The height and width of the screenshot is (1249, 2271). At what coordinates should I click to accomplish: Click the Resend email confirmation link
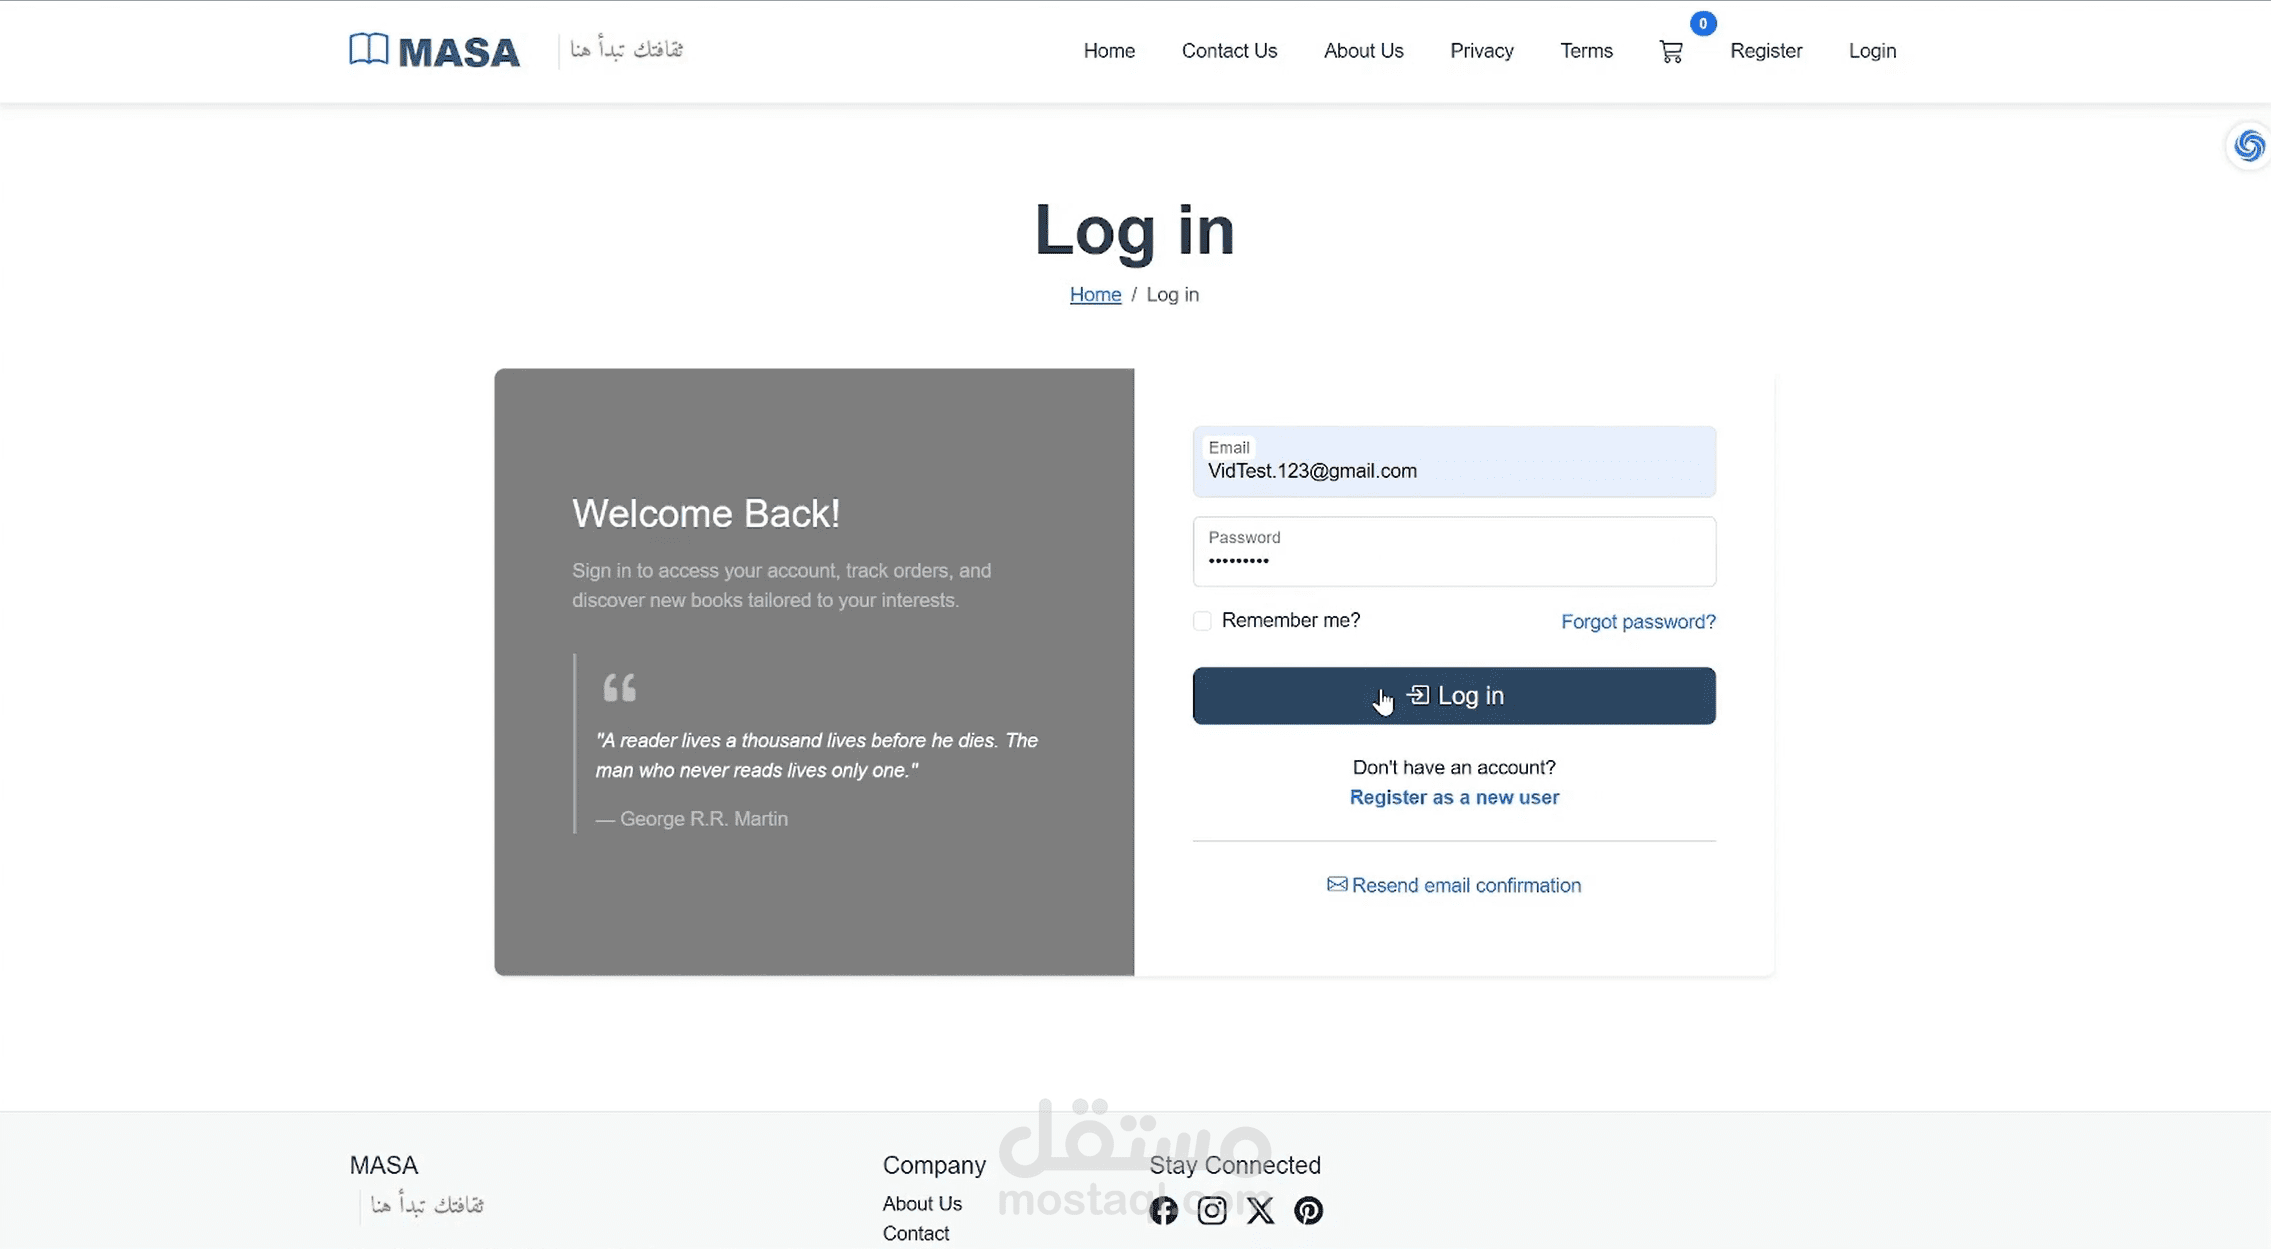(x=1466, y=885)
